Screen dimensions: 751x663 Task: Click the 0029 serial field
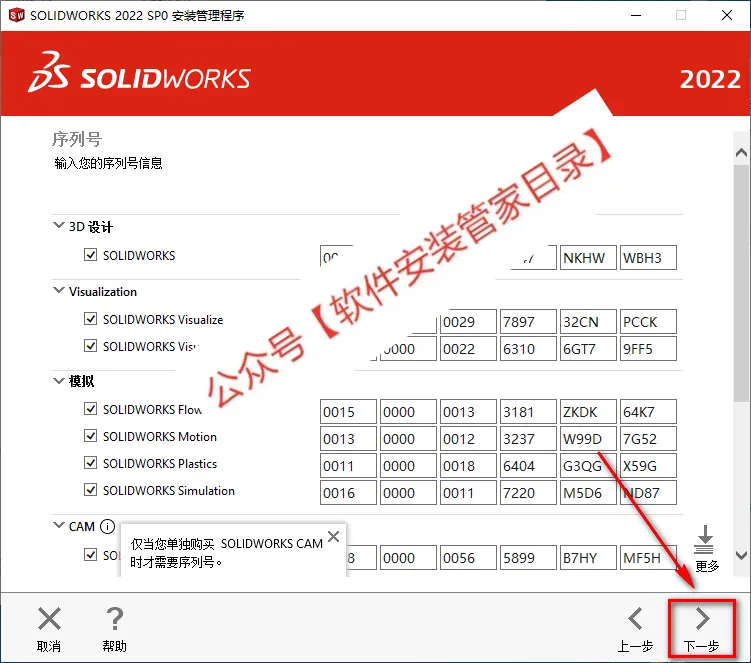(468, 321)
